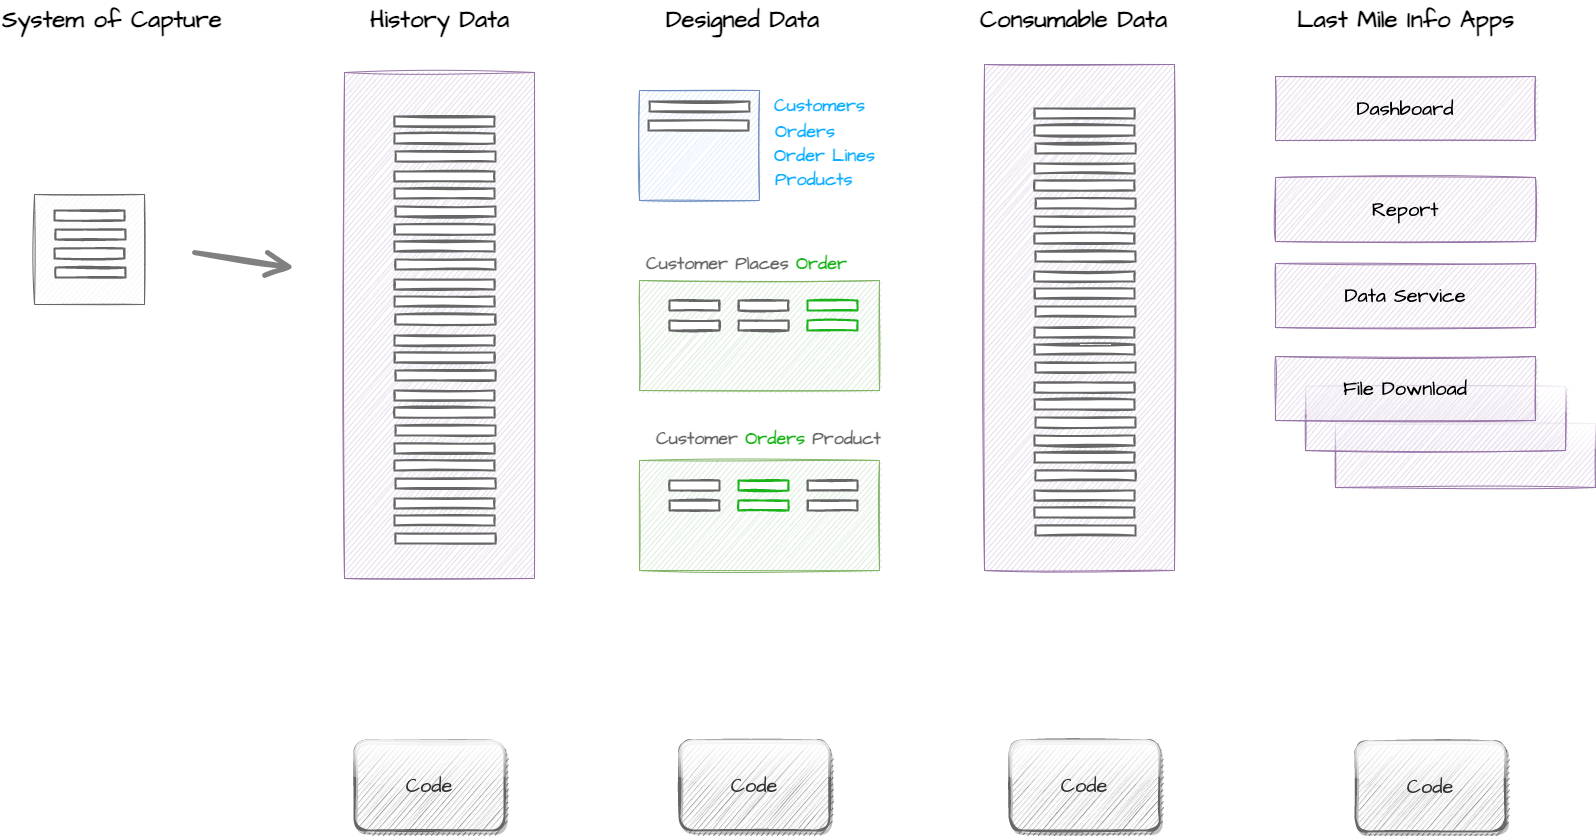This screenshot has height=836, width=1596.
Task: Select the Customer Orders Product caption
Action: coord(768,439)
